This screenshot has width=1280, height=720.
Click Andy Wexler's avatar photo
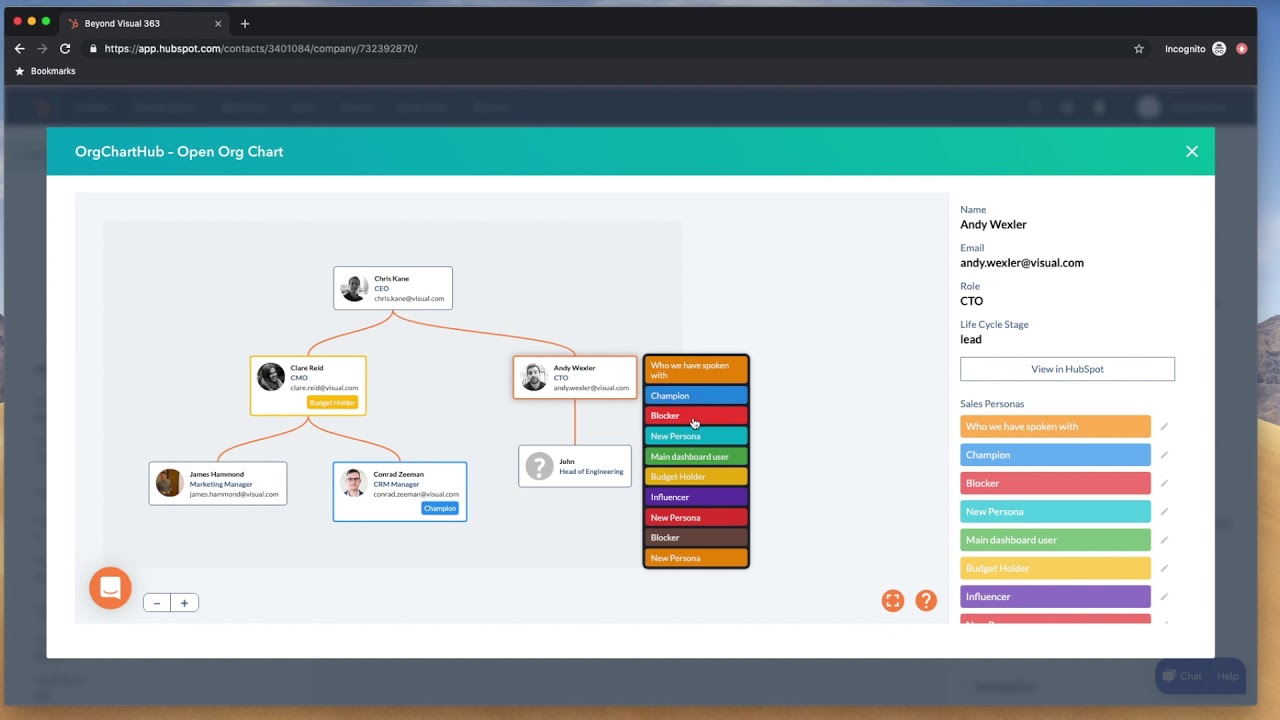pos(535,377)
